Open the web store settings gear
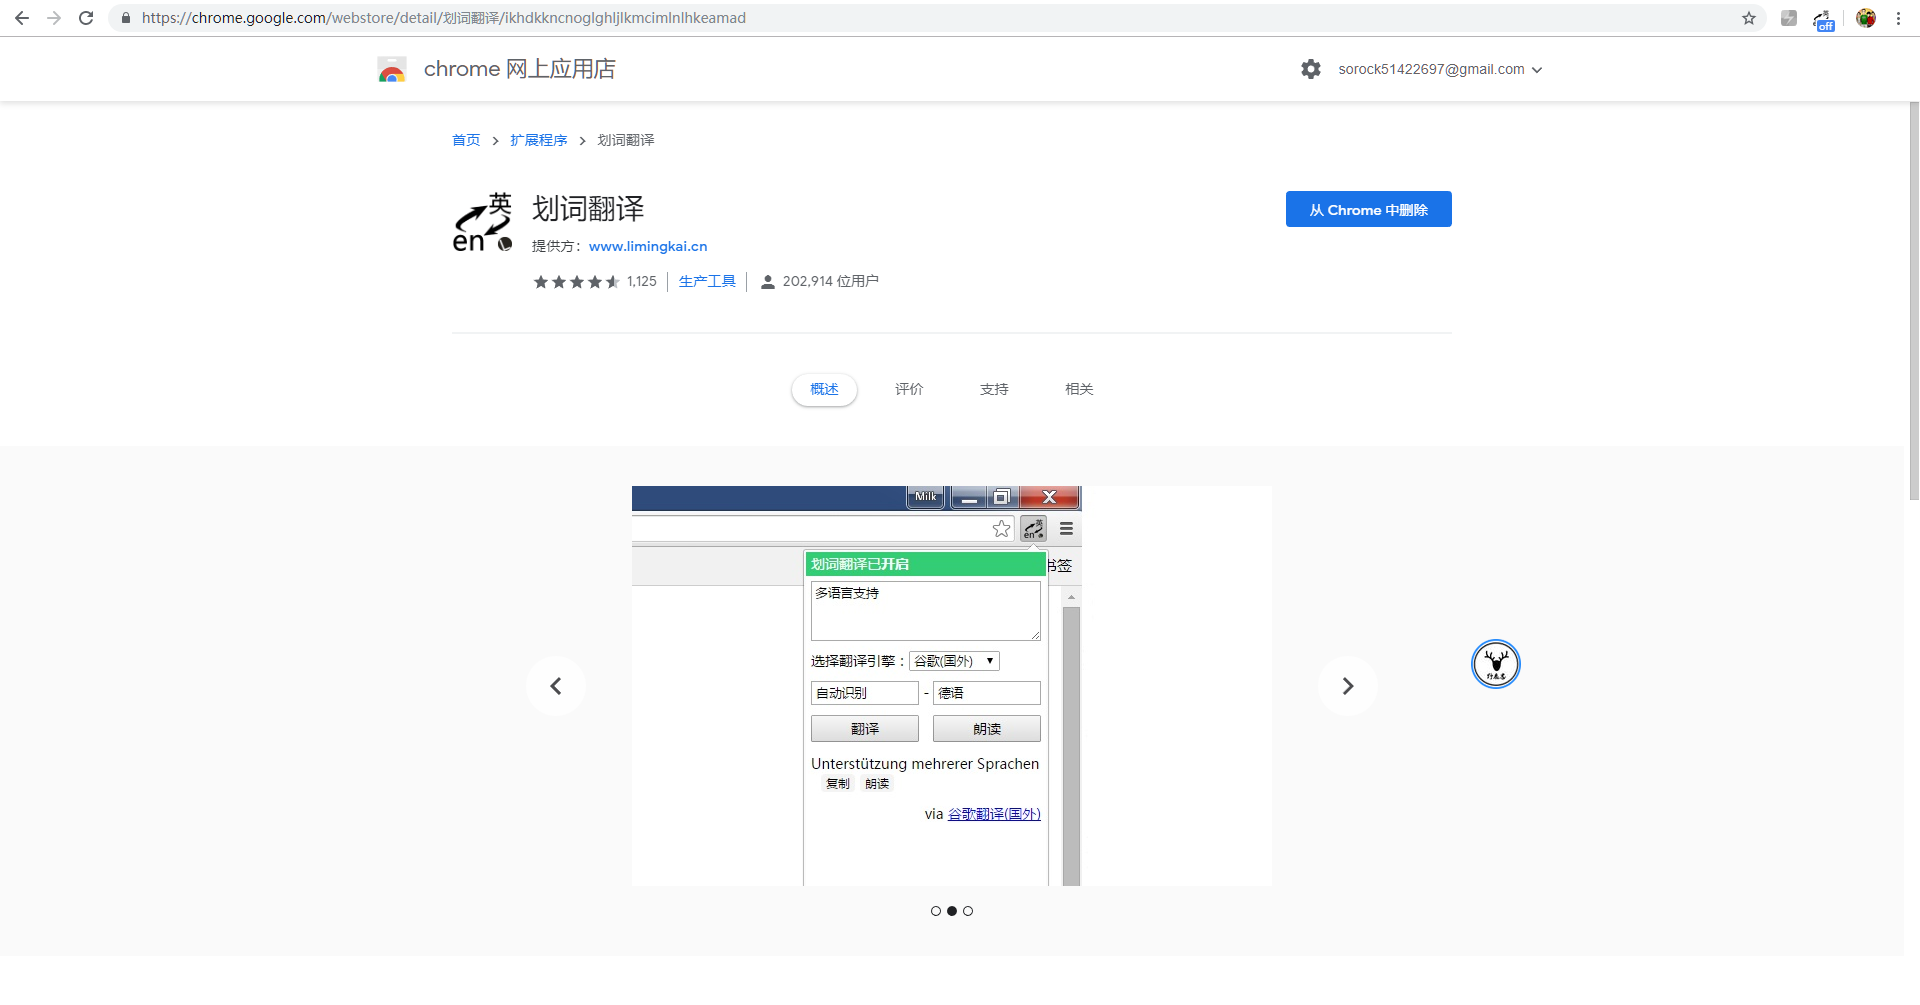 [x=1311, y=69]
